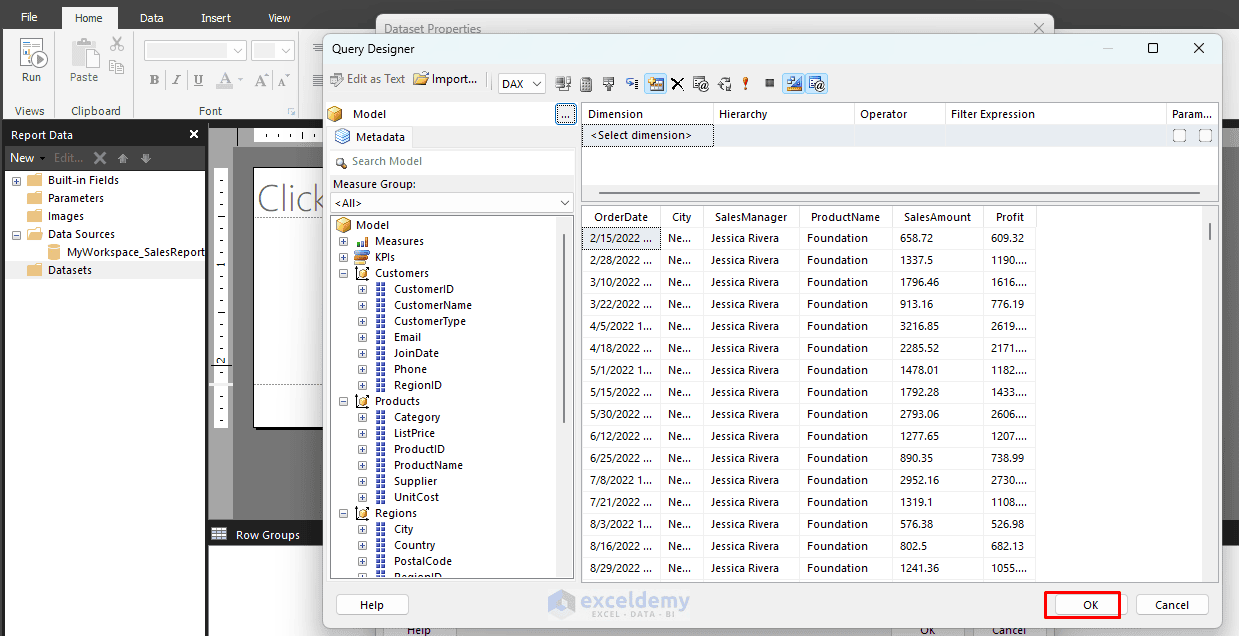Click the Prepare Query icon with curved arrows
The image size is (1239, 636).
[724, 84]
